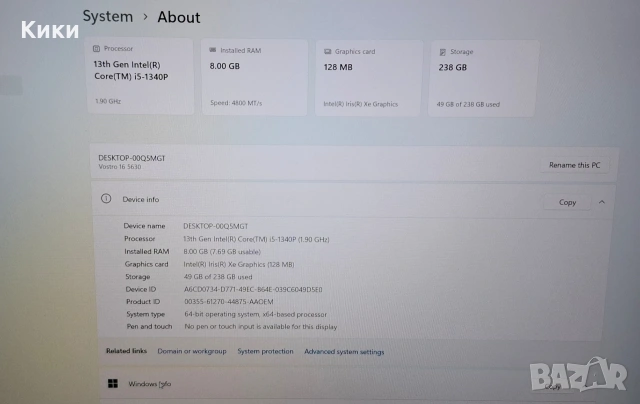Open Advanced system settings link

click(344, 352)
